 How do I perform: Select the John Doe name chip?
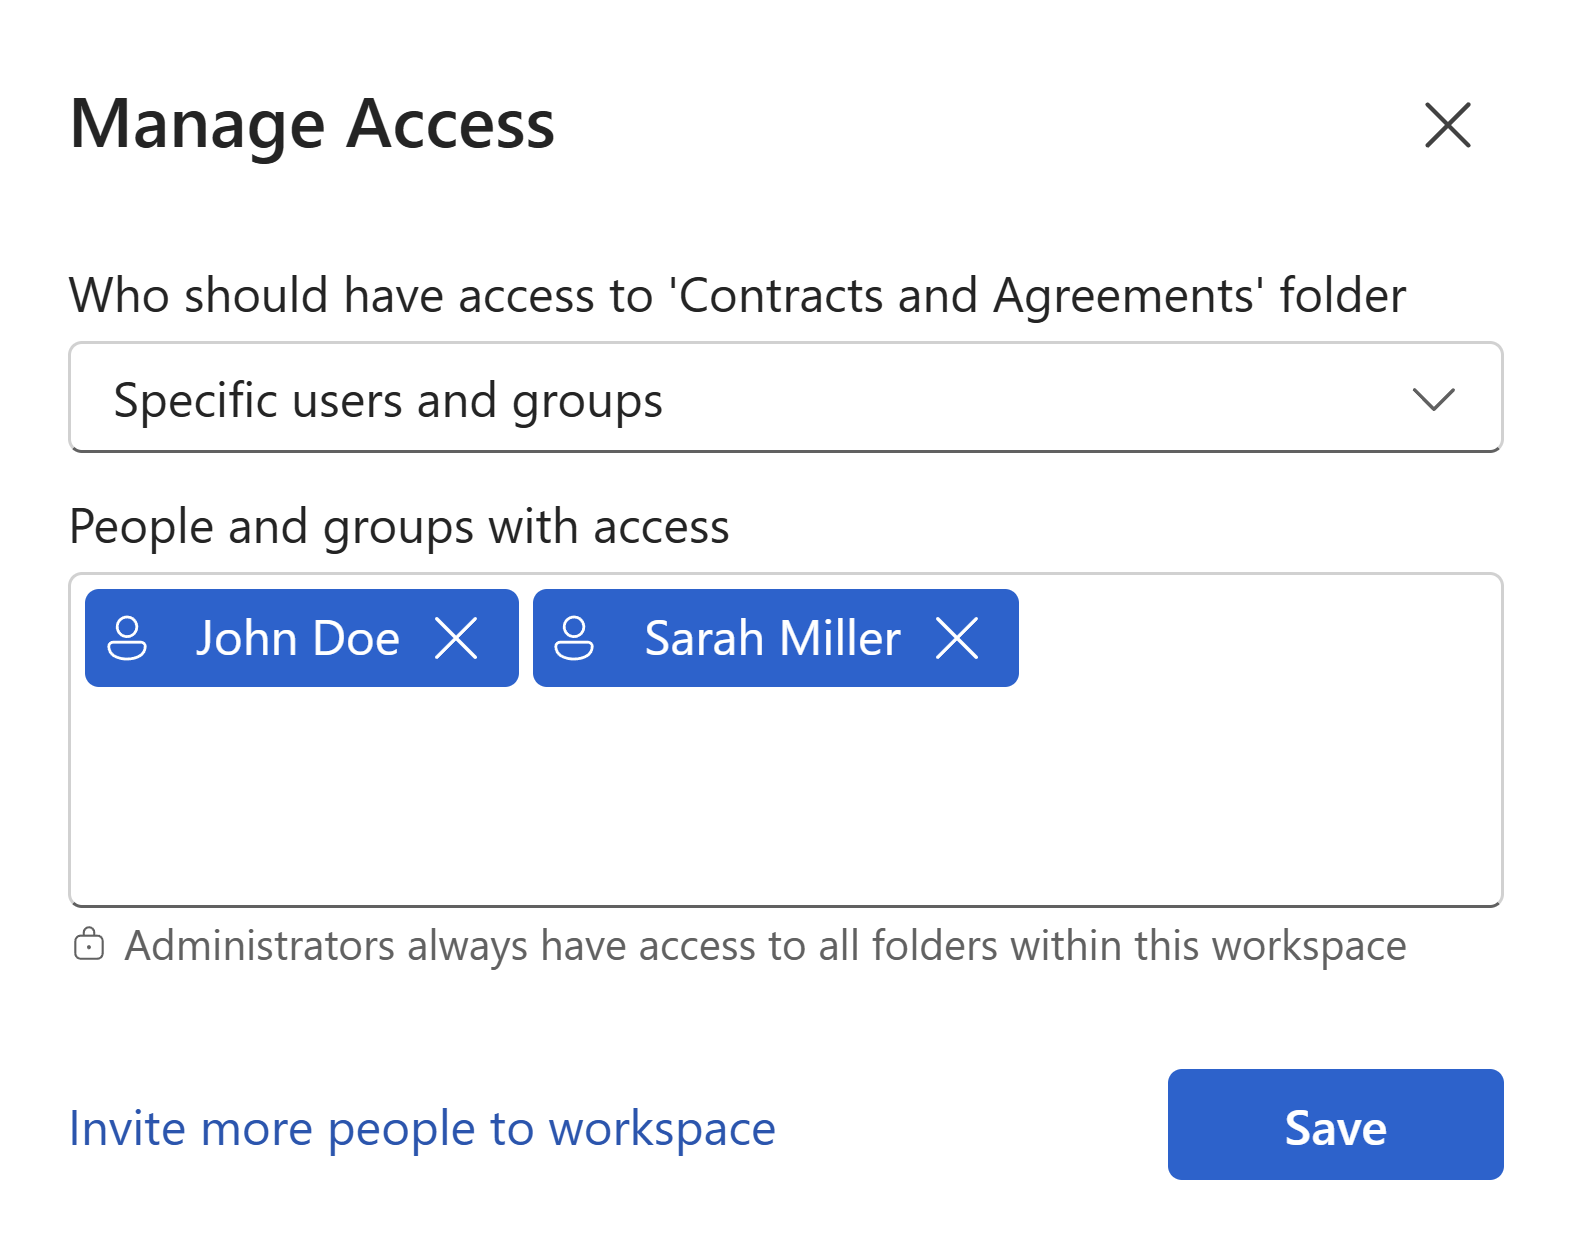pyautogui.click(x=301, y=638)
